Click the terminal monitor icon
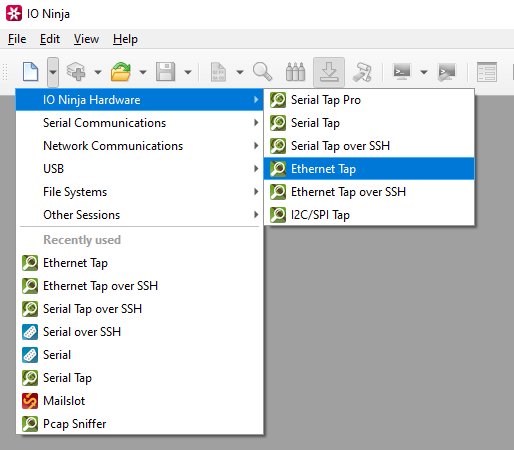This screenshot has height=450, width=514. (x=402, y=72)
